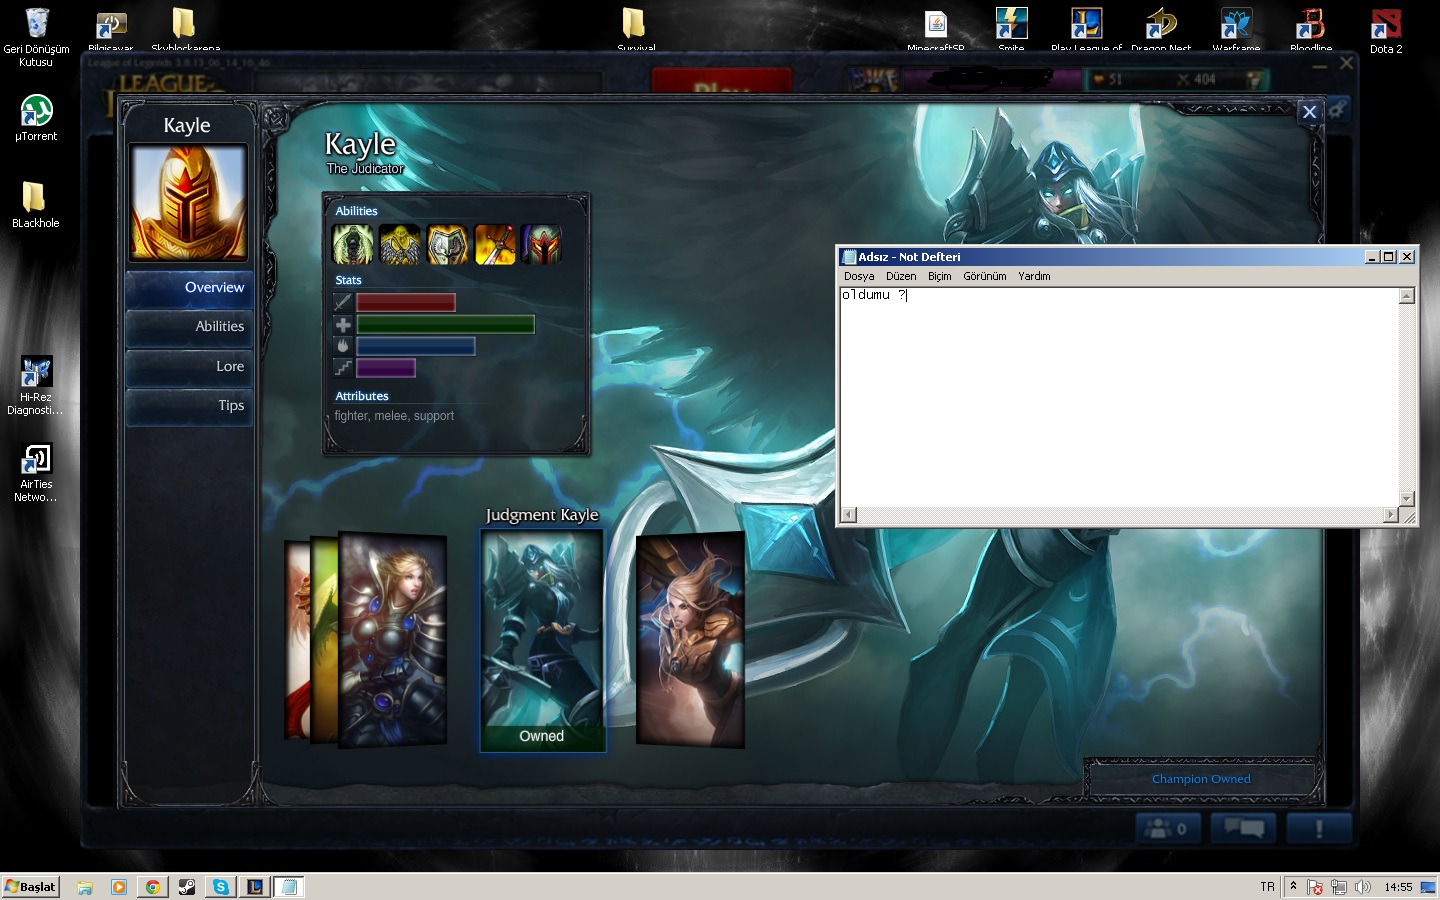Open the Dota 2 desktop shortcut
1440x900 pixels.
pos(1386,30)
